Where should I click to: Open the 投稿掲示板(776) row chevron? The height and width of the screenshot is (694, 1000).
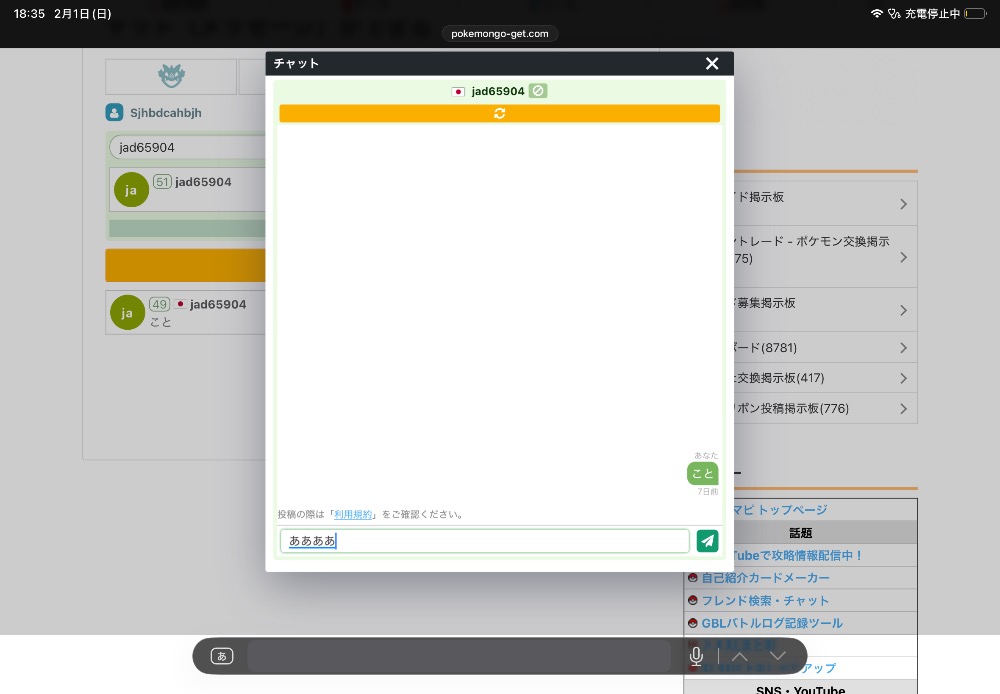(903, 408)
